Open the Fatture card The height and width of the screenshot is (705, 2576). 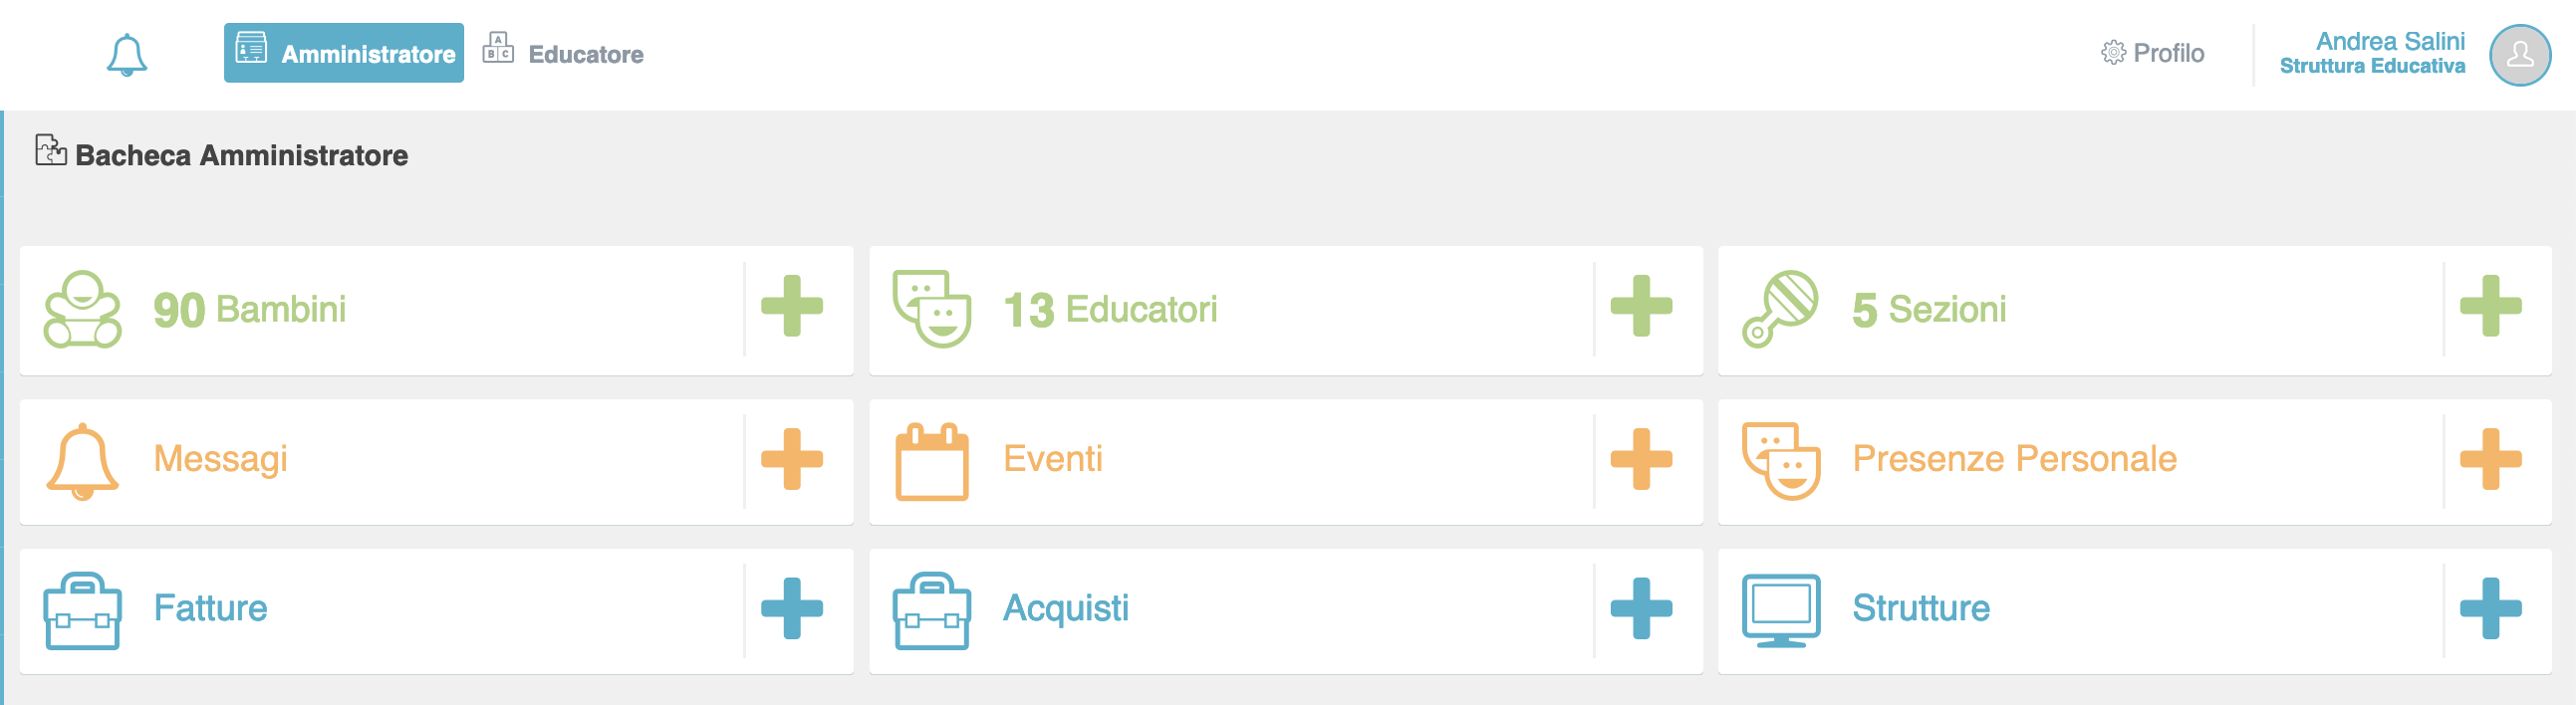[x=380, y=610]
